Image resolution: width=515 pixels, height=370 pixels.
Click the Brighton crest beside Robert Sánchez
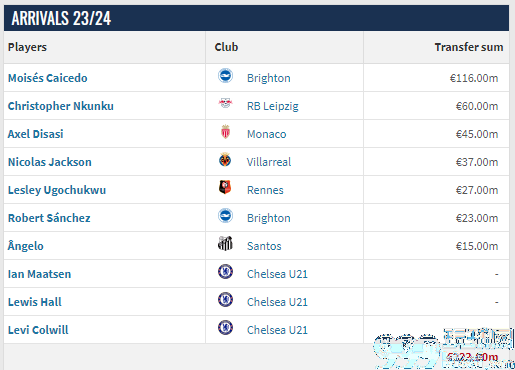pyautogui.click(x=225, y=216)
